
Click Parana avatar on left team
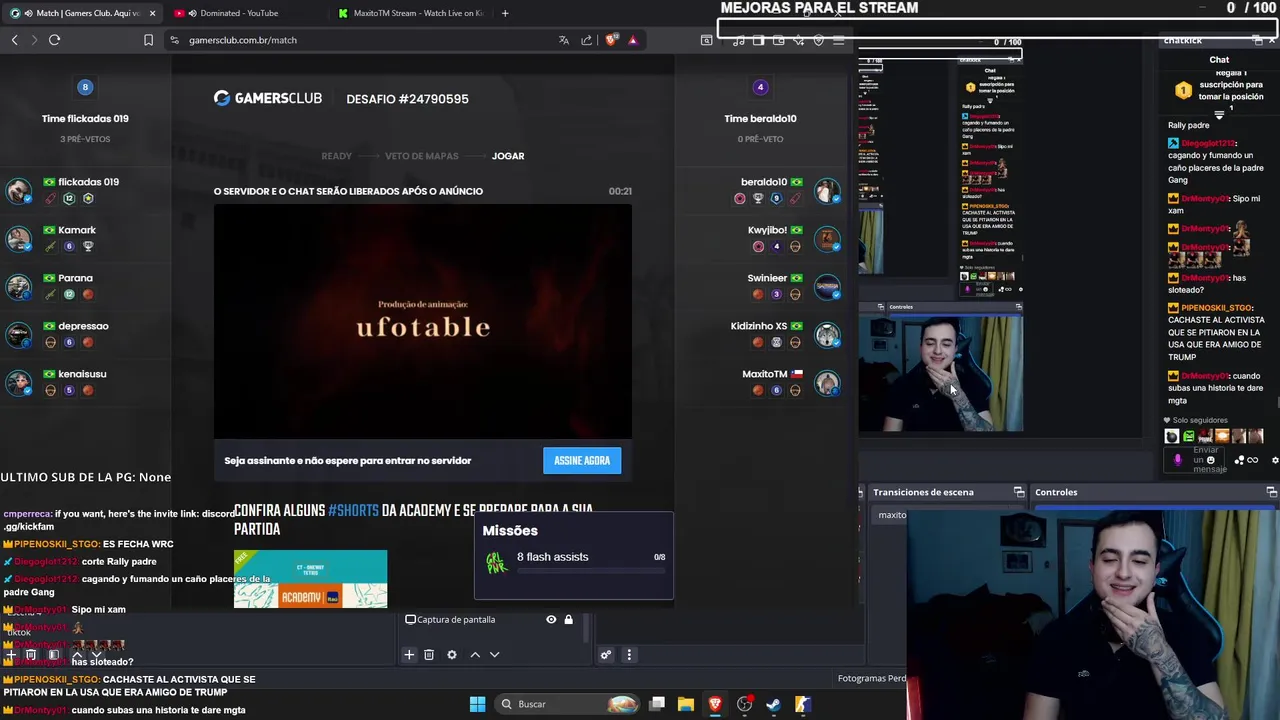18,287
